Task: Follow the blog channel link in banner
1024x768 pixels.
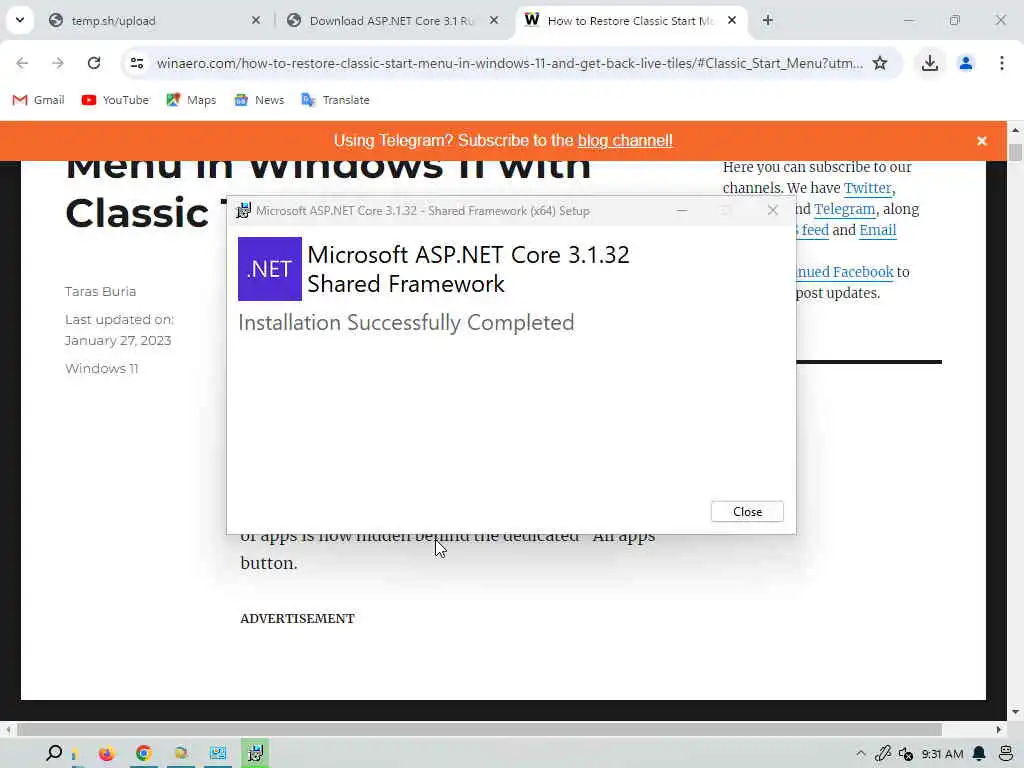Action: coord(625,140)
